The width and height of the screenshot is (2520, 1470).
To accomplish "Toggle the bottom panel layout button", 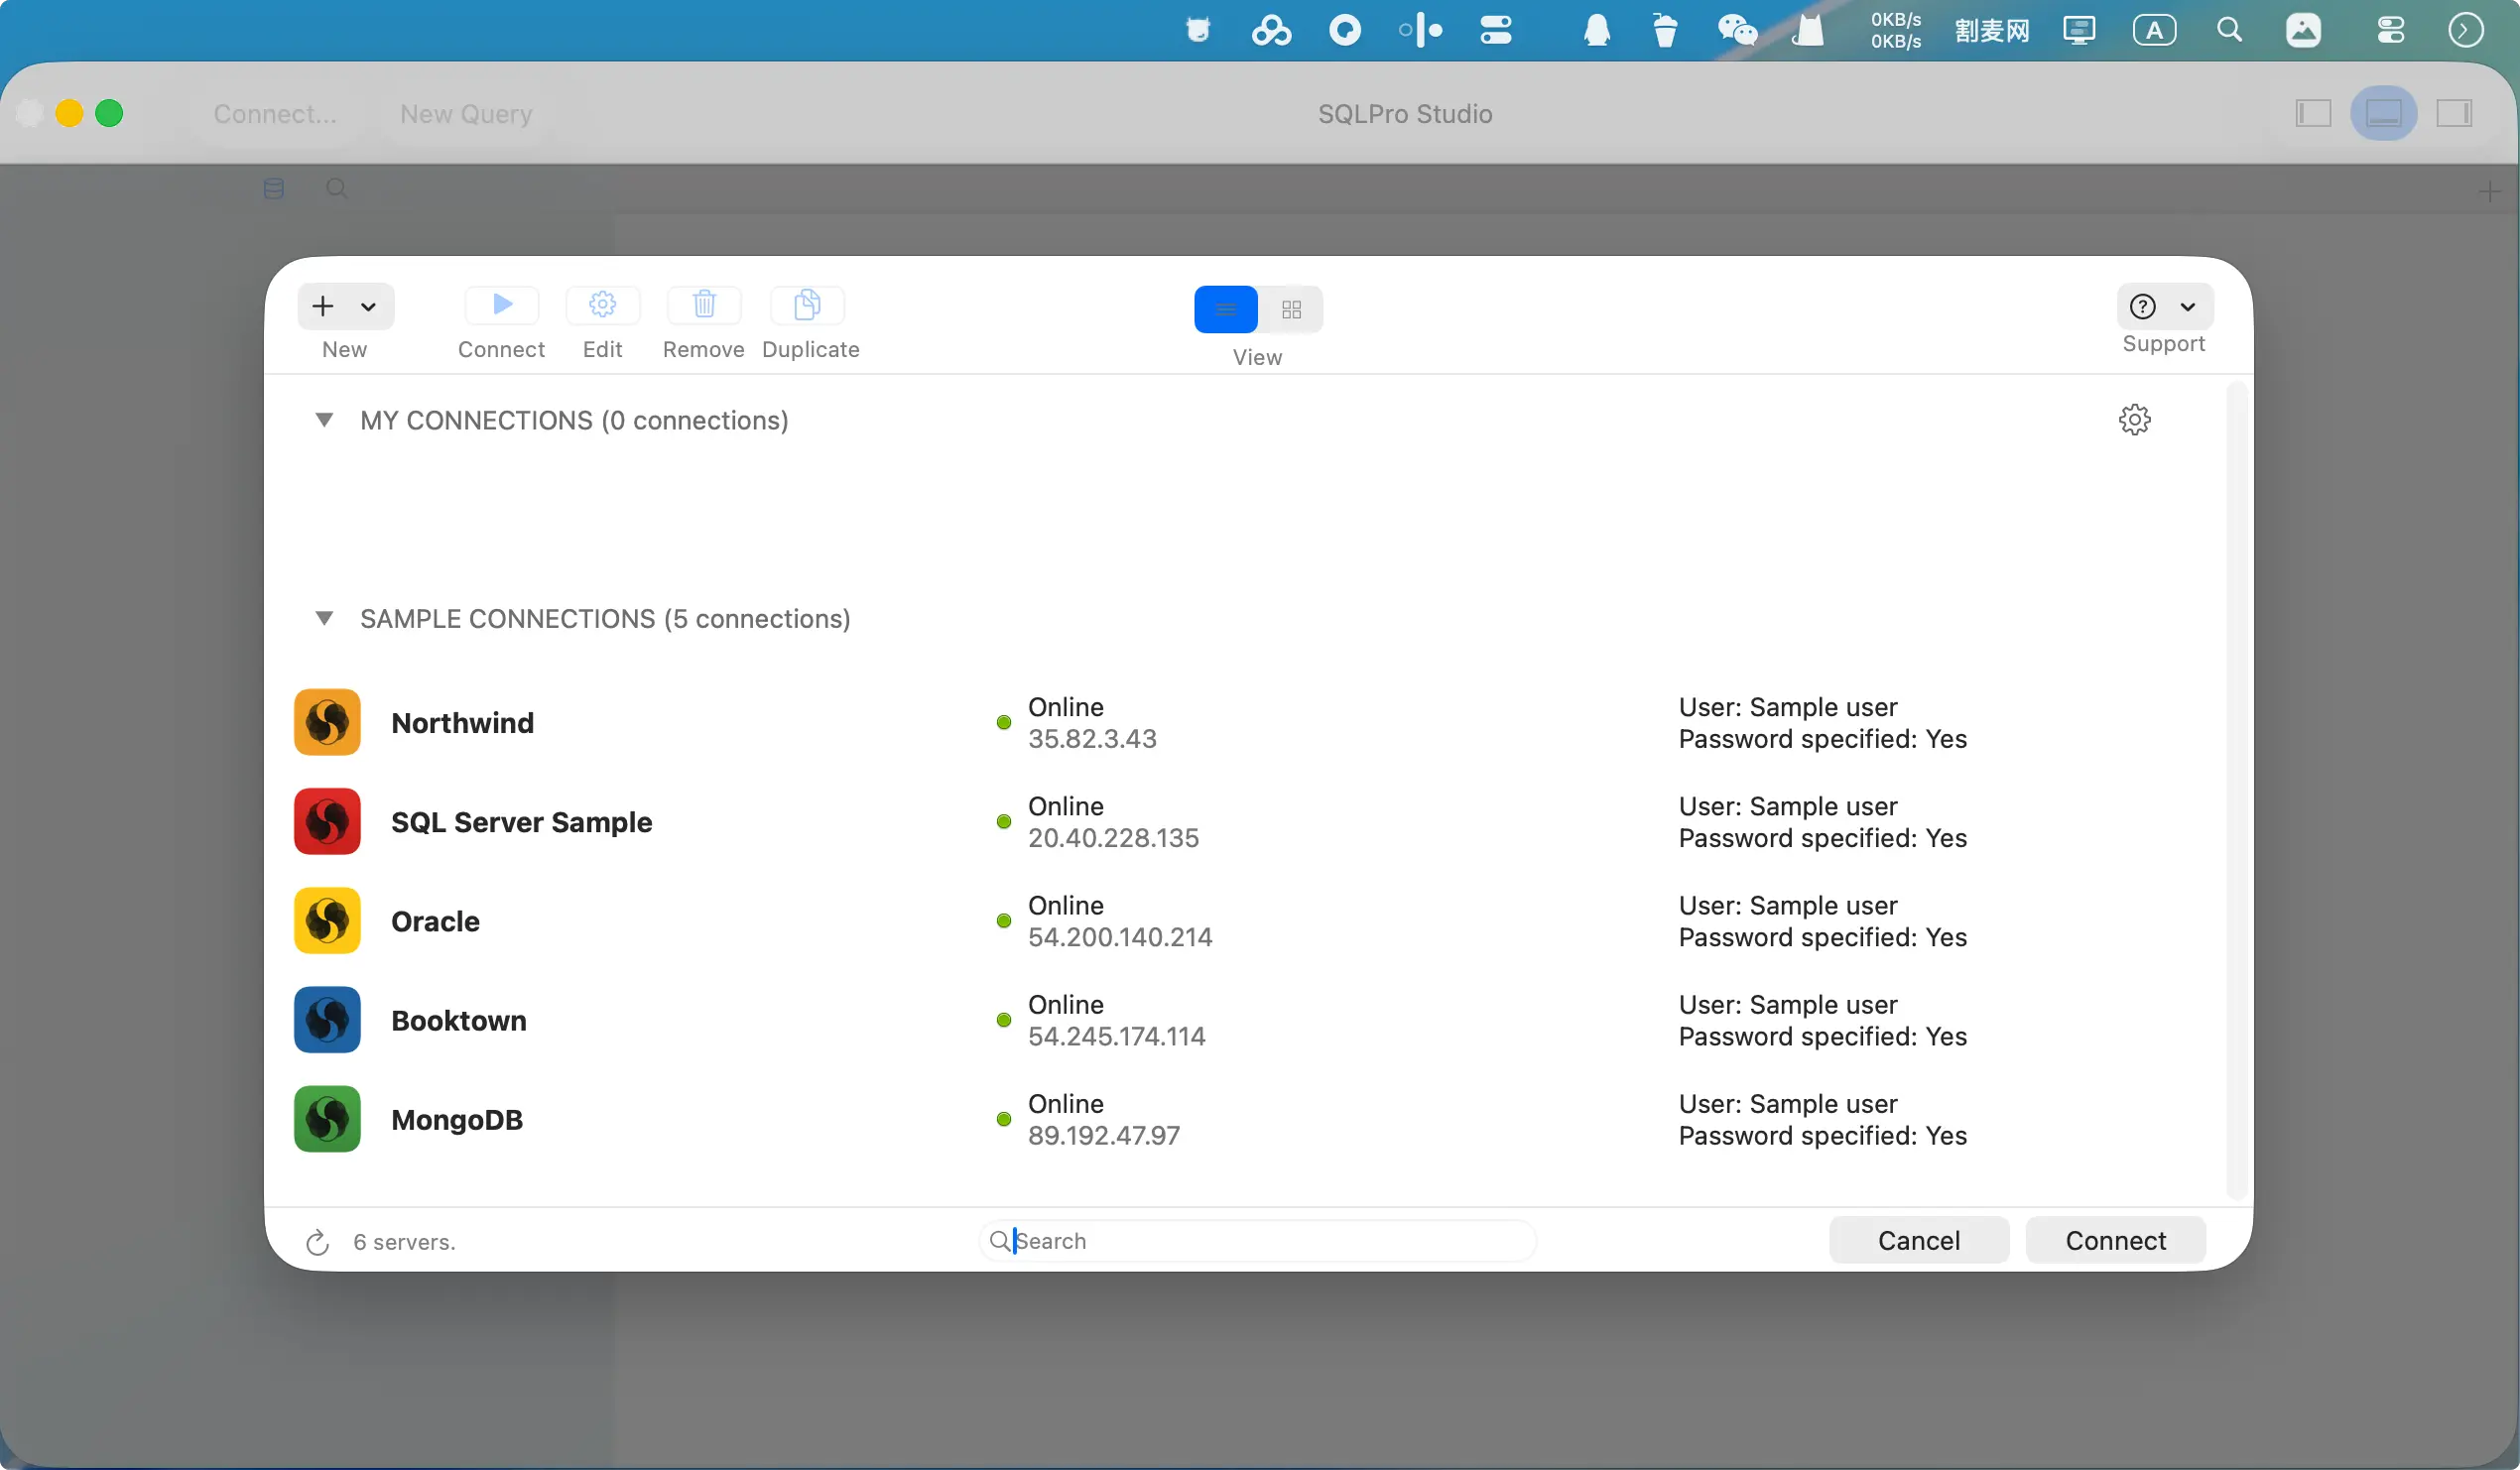I will pyautogui.click(x=2383, y=114).
